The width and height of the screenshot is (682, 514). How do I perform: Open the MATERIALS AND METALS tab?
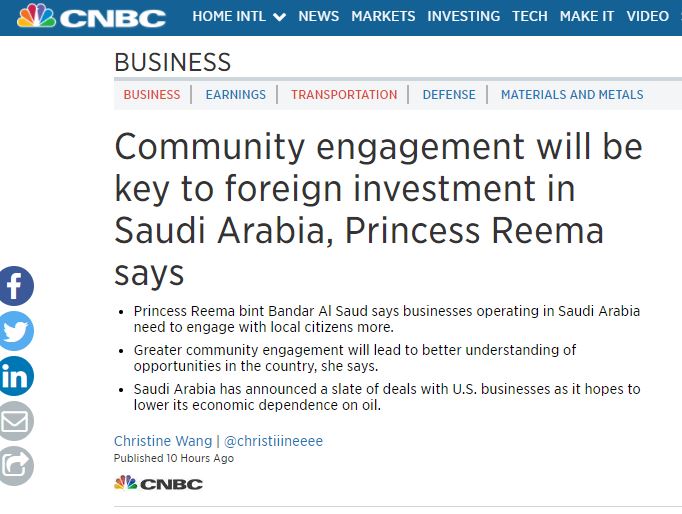572,94
